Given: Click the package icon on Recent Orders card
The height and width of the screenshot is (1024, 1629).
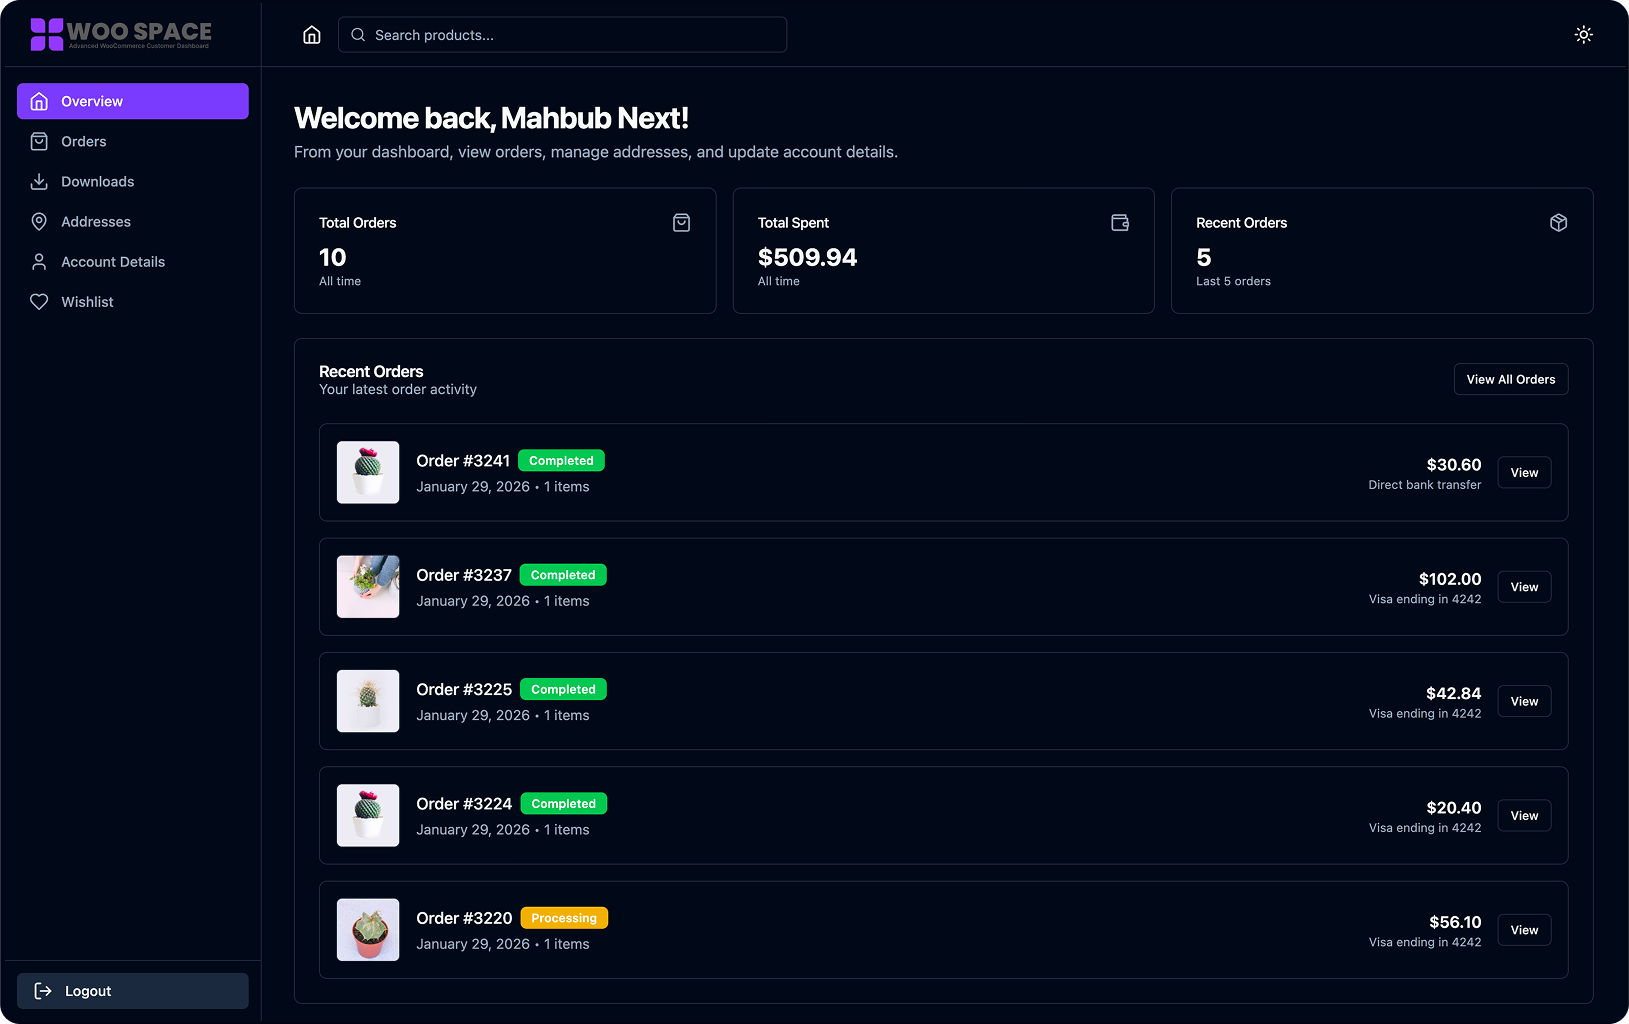Looking at the screenshot, I should tap(1558, 222).
